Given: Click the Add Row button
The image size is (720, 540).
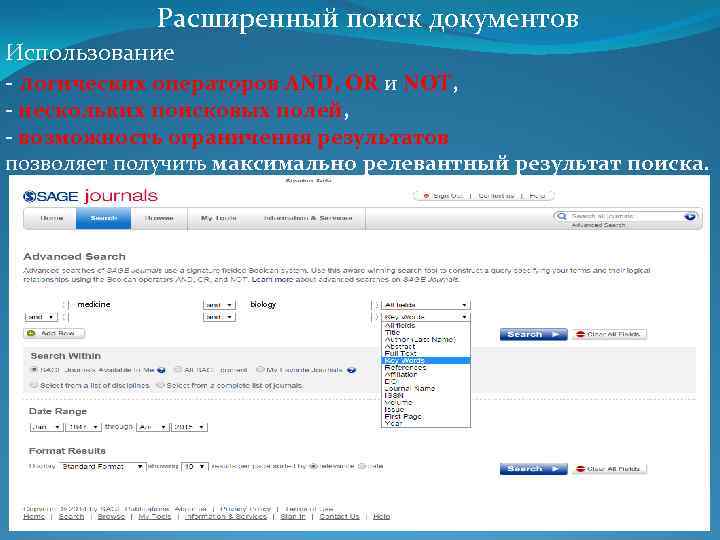Looking at the screenshot, I should [54, 333].
